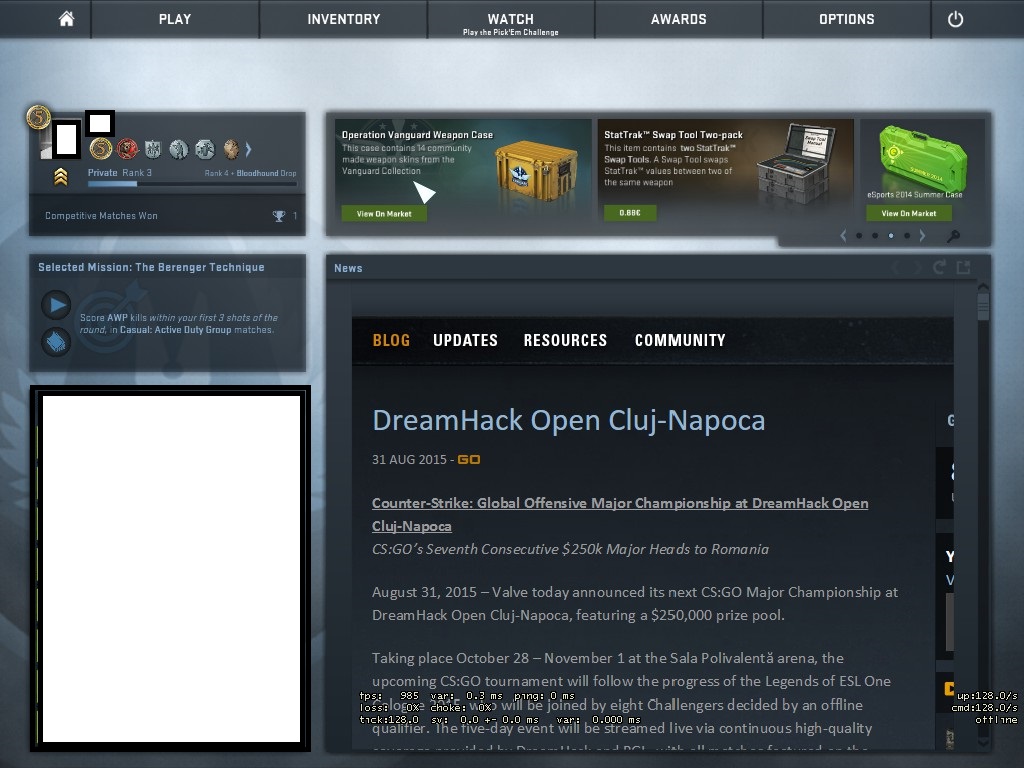
Task: Open the mission journal icon
Action: click(57, 341)
